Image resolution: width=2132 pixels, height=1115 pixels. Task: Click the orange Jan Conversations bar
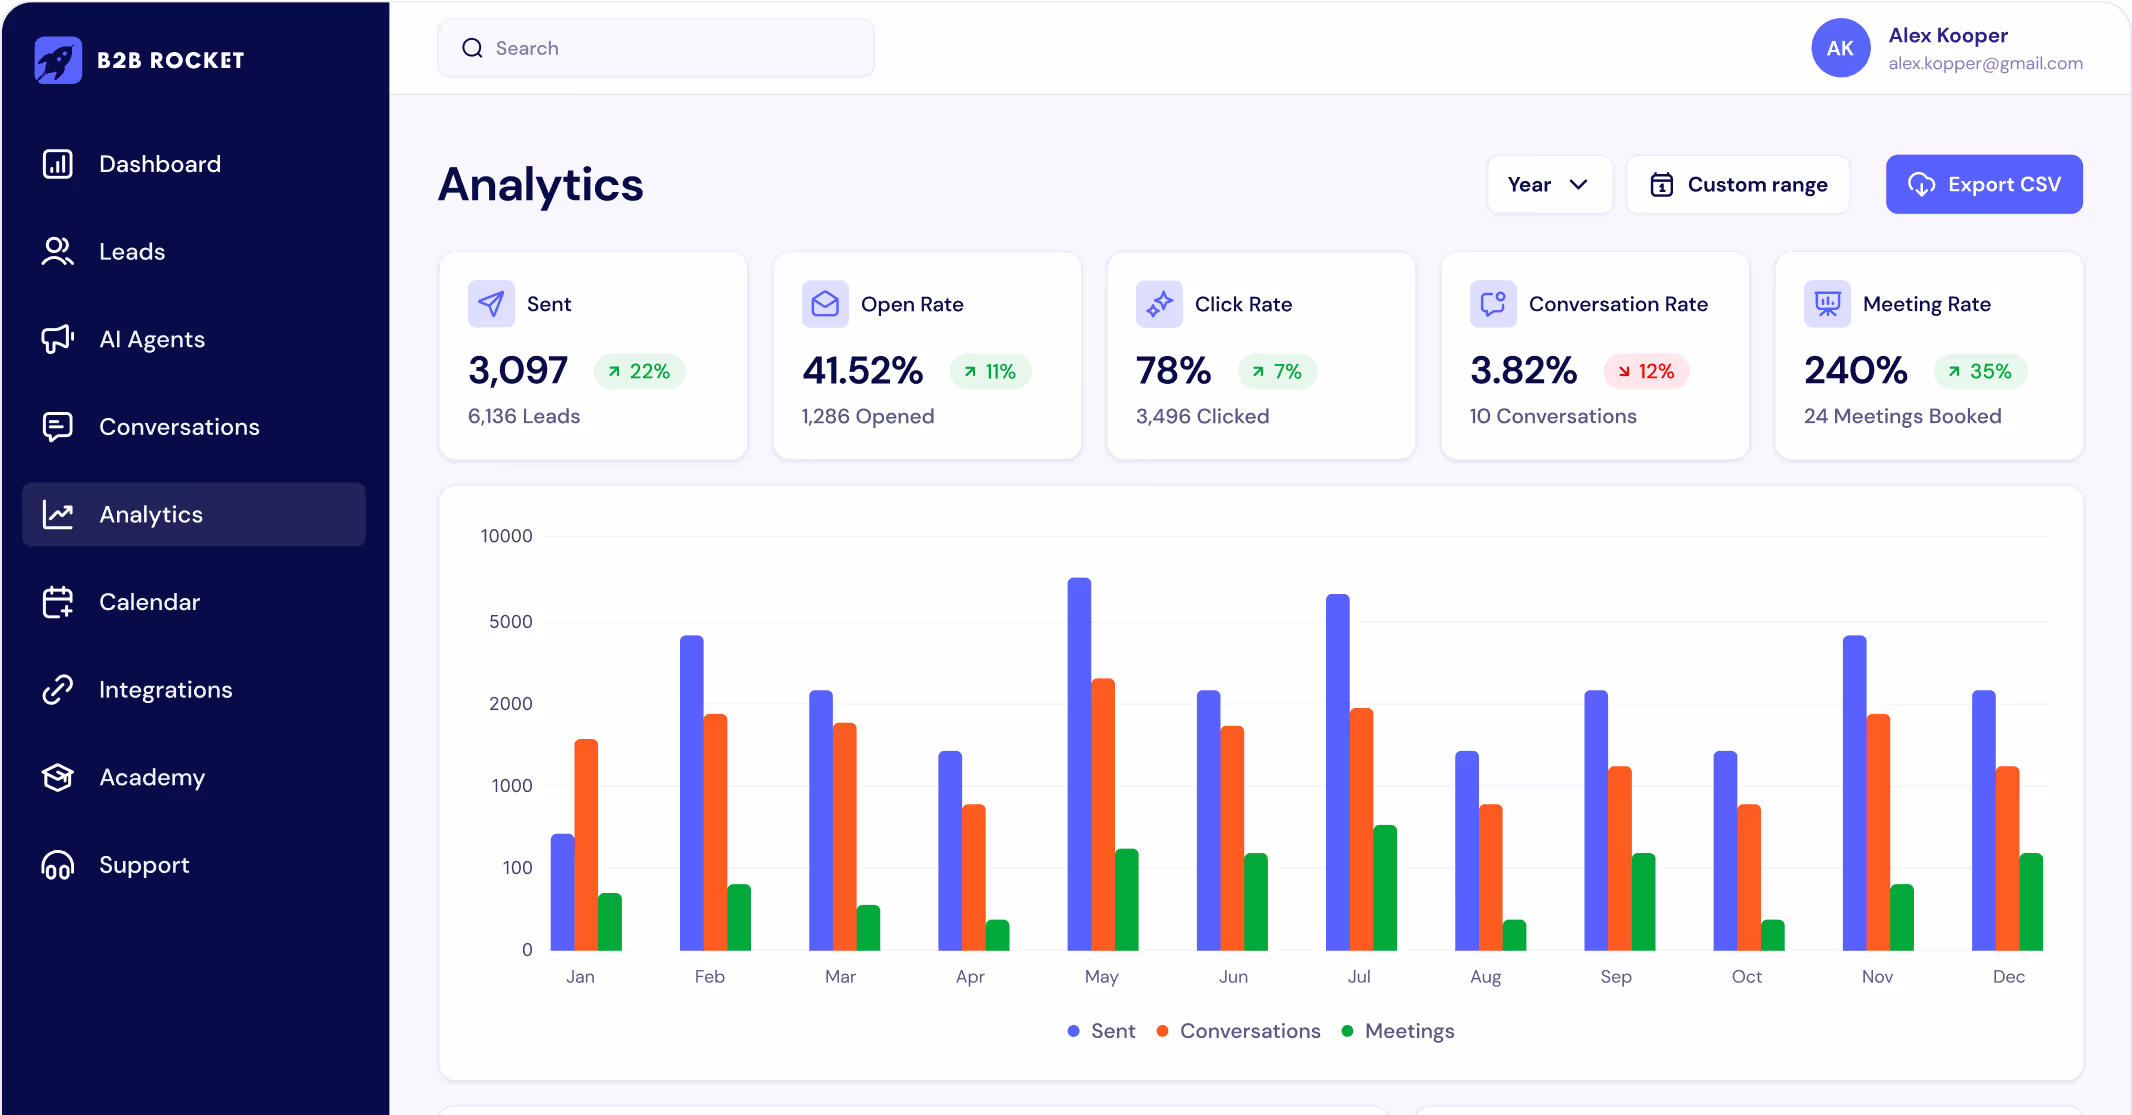[x=586, y=845]
